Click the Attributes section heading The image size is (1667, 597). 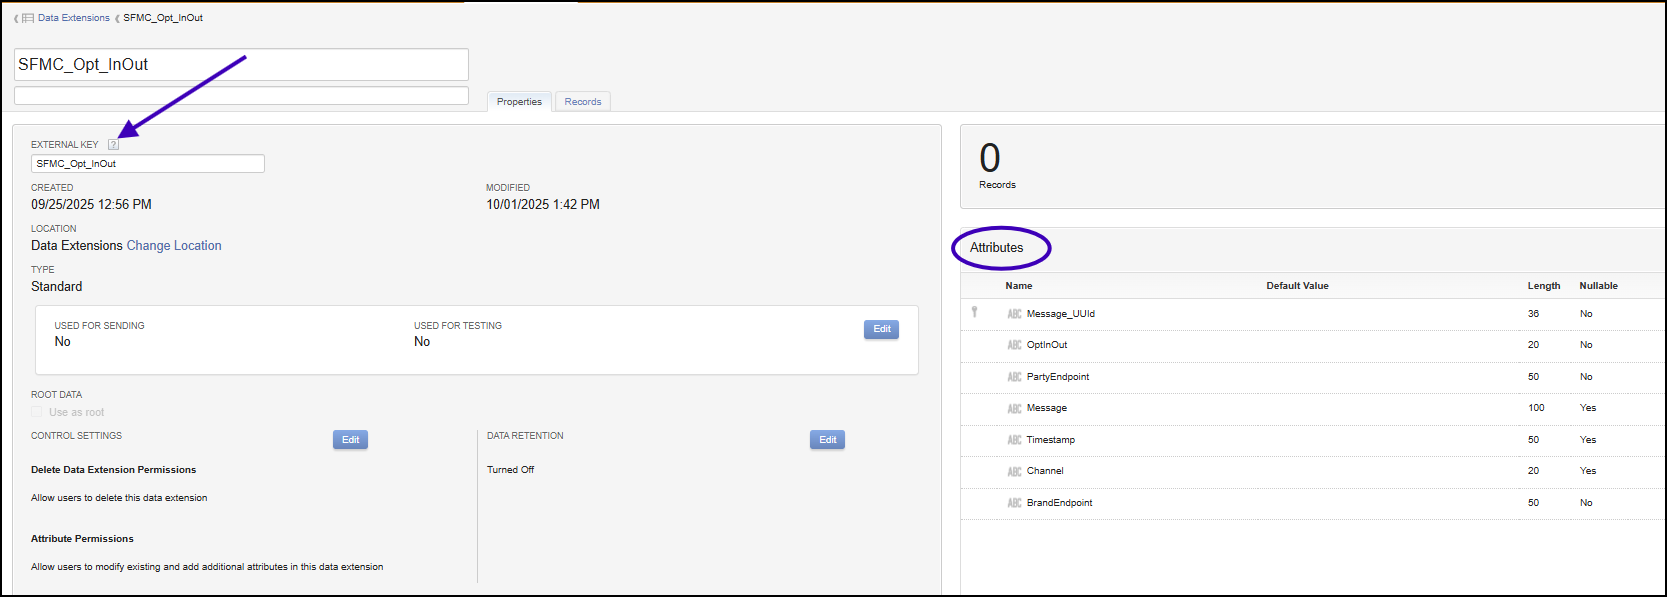point(997,248)
